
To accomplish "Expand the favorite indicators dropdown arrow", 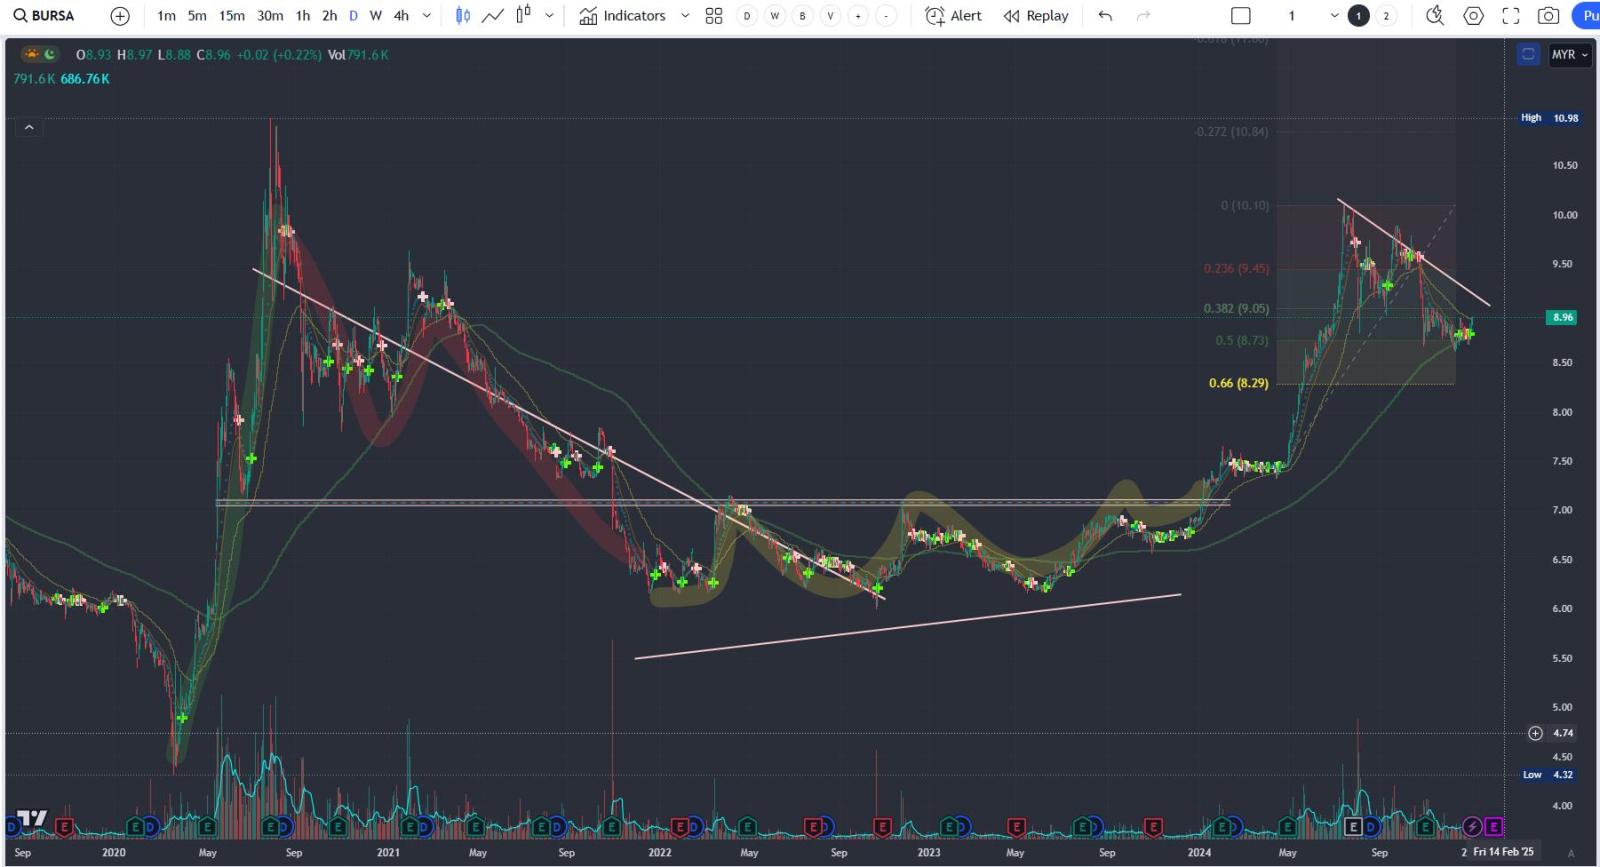I will click(x=685, y=16).
